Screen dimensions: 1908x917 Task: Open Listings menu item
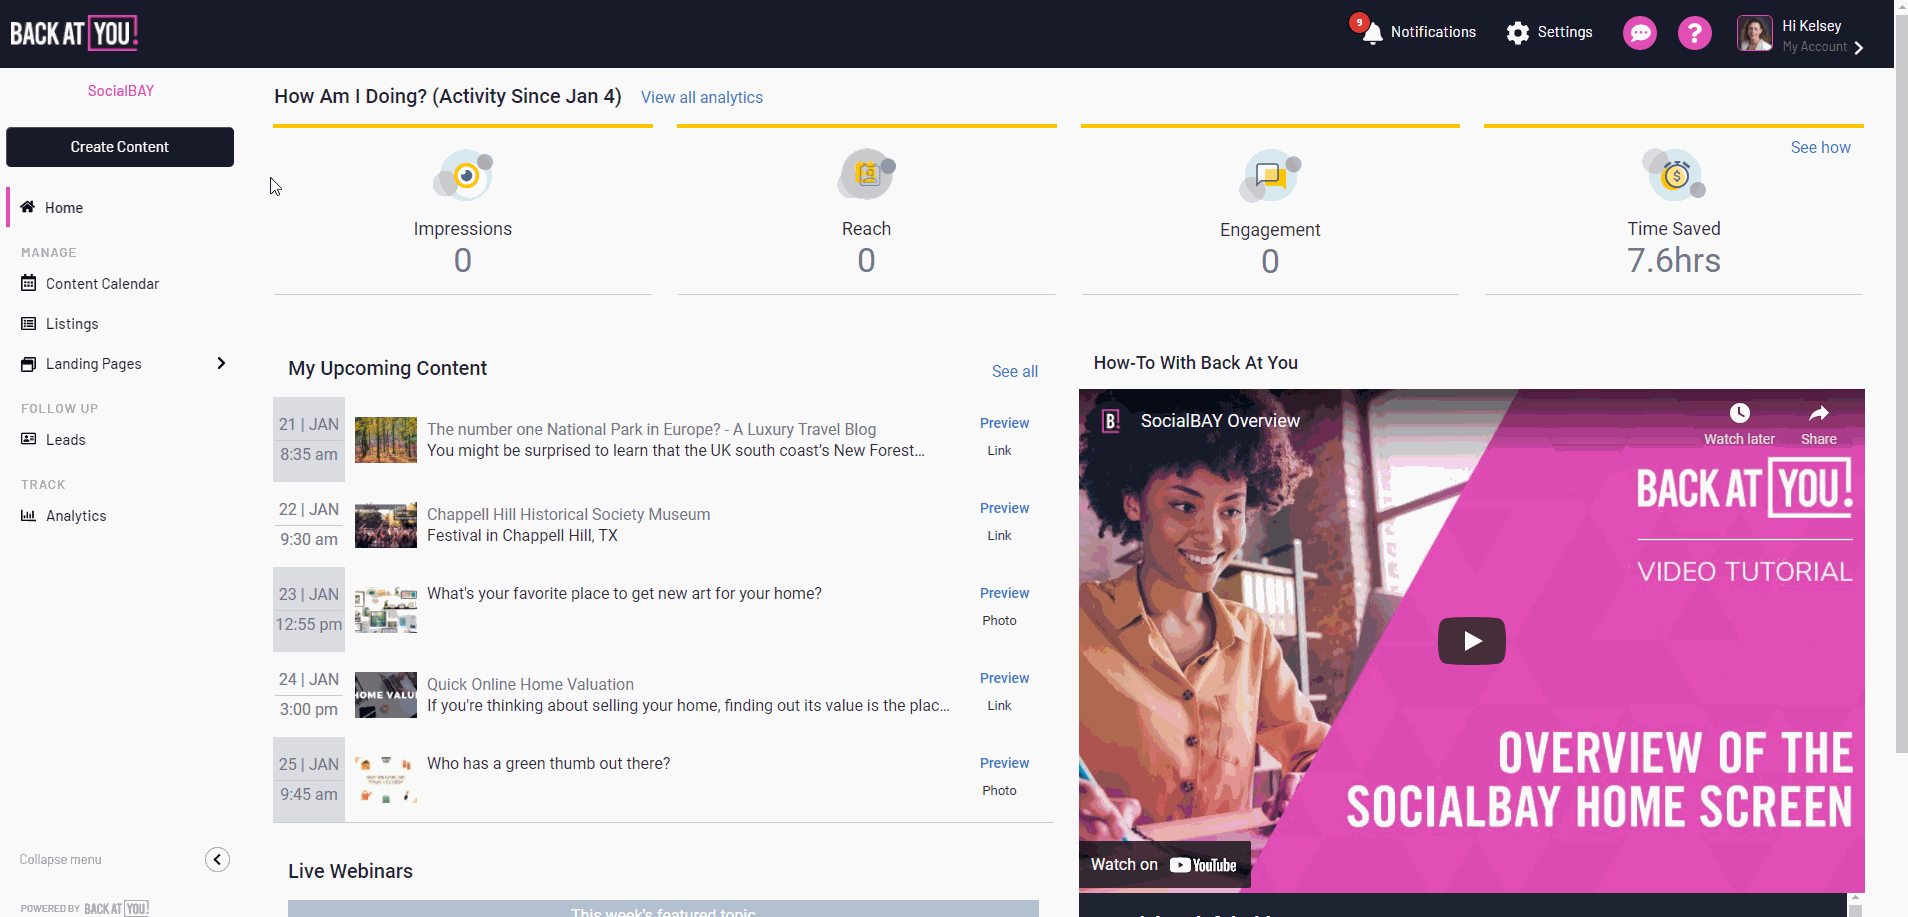click(x=72, y=324)
